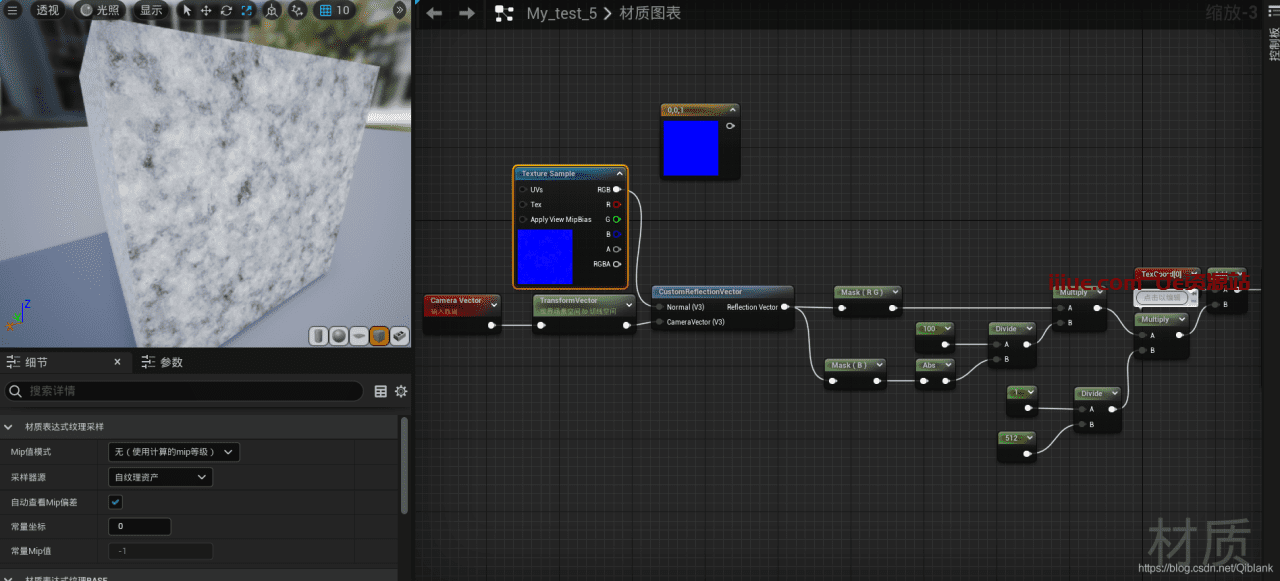Open the 光照 view mode menu
Screen dimensions: 1280x581
pos(99,10)
